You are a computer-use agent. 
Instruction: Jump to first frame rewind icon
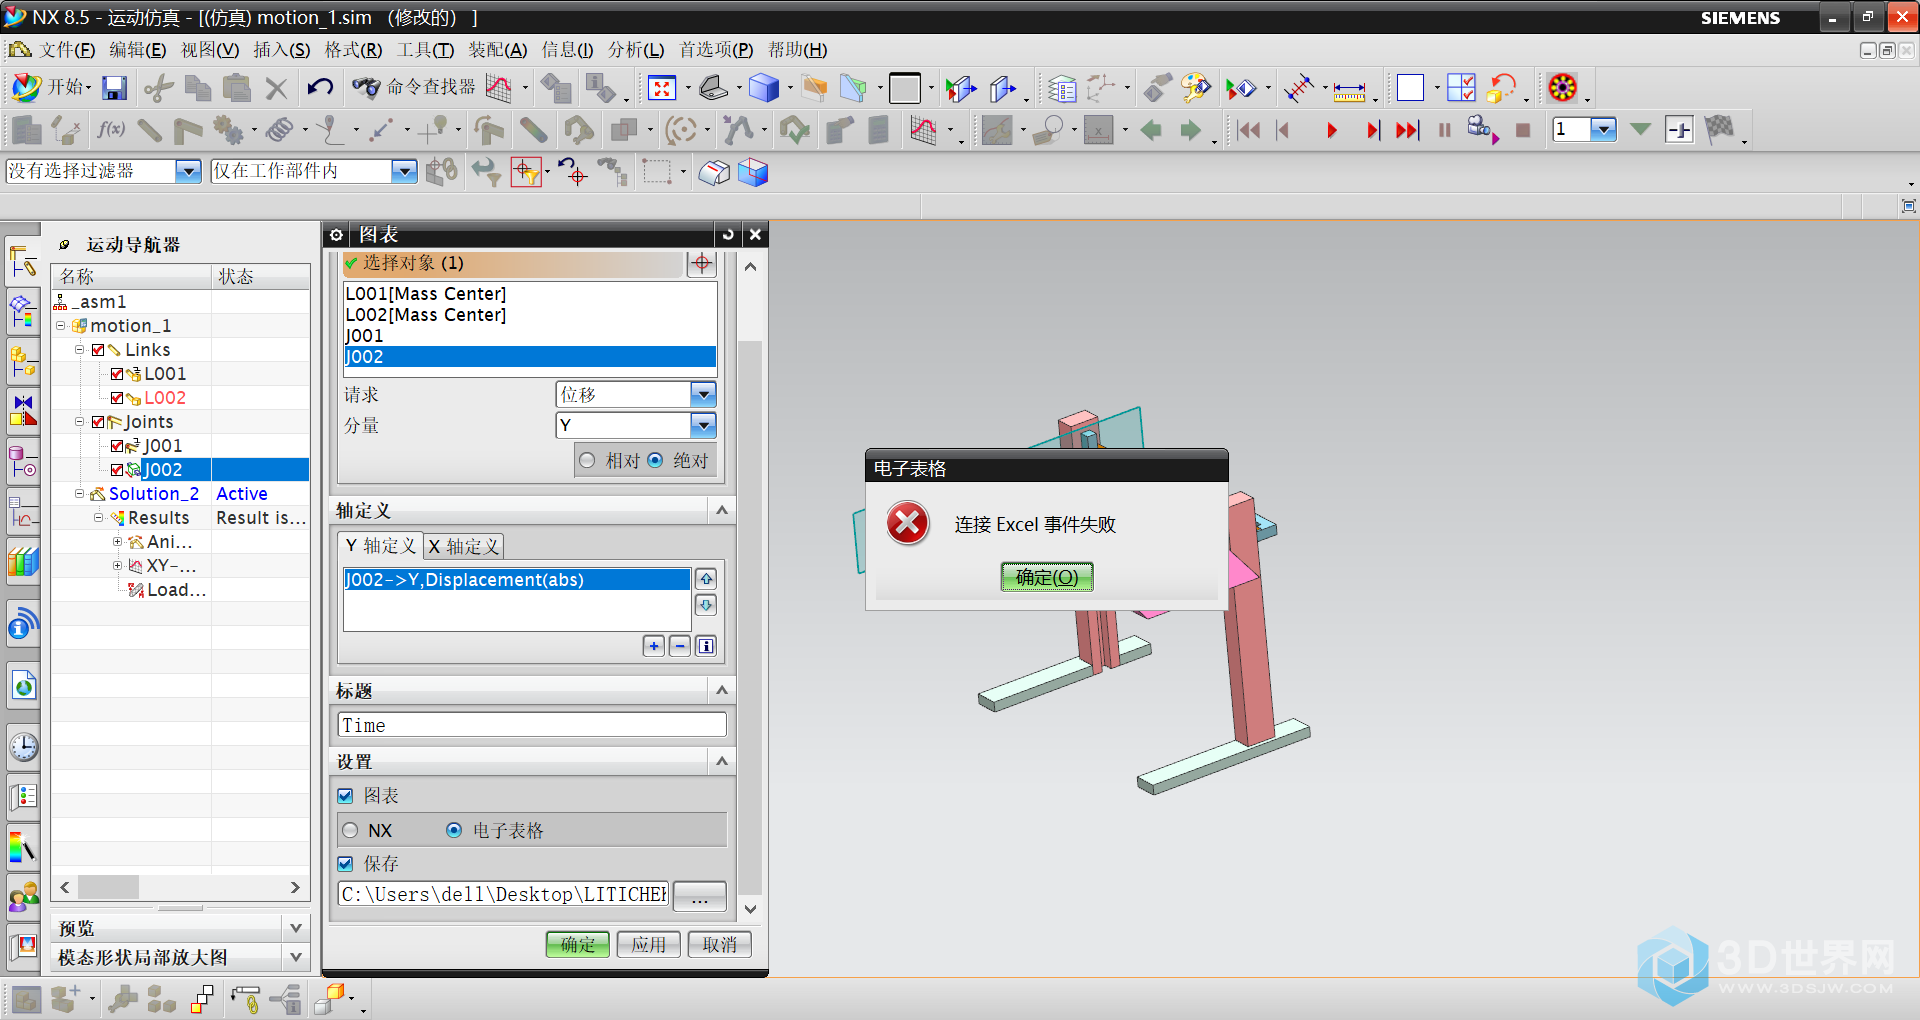coord(1248,130)
